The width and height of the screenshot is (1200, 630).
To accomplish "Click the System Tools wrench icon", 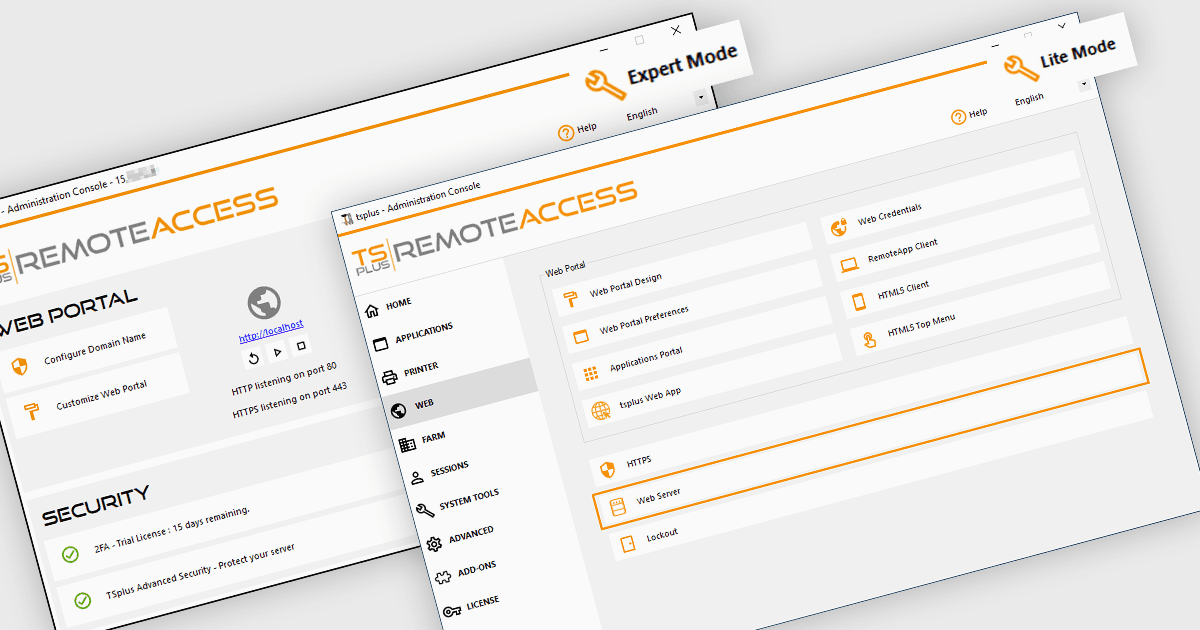I will coord(425,511).
